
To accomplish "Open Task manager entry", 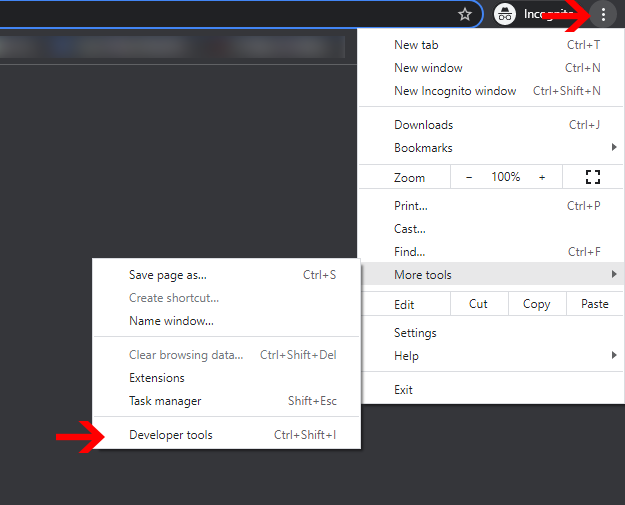I will [x=165, y=401].
